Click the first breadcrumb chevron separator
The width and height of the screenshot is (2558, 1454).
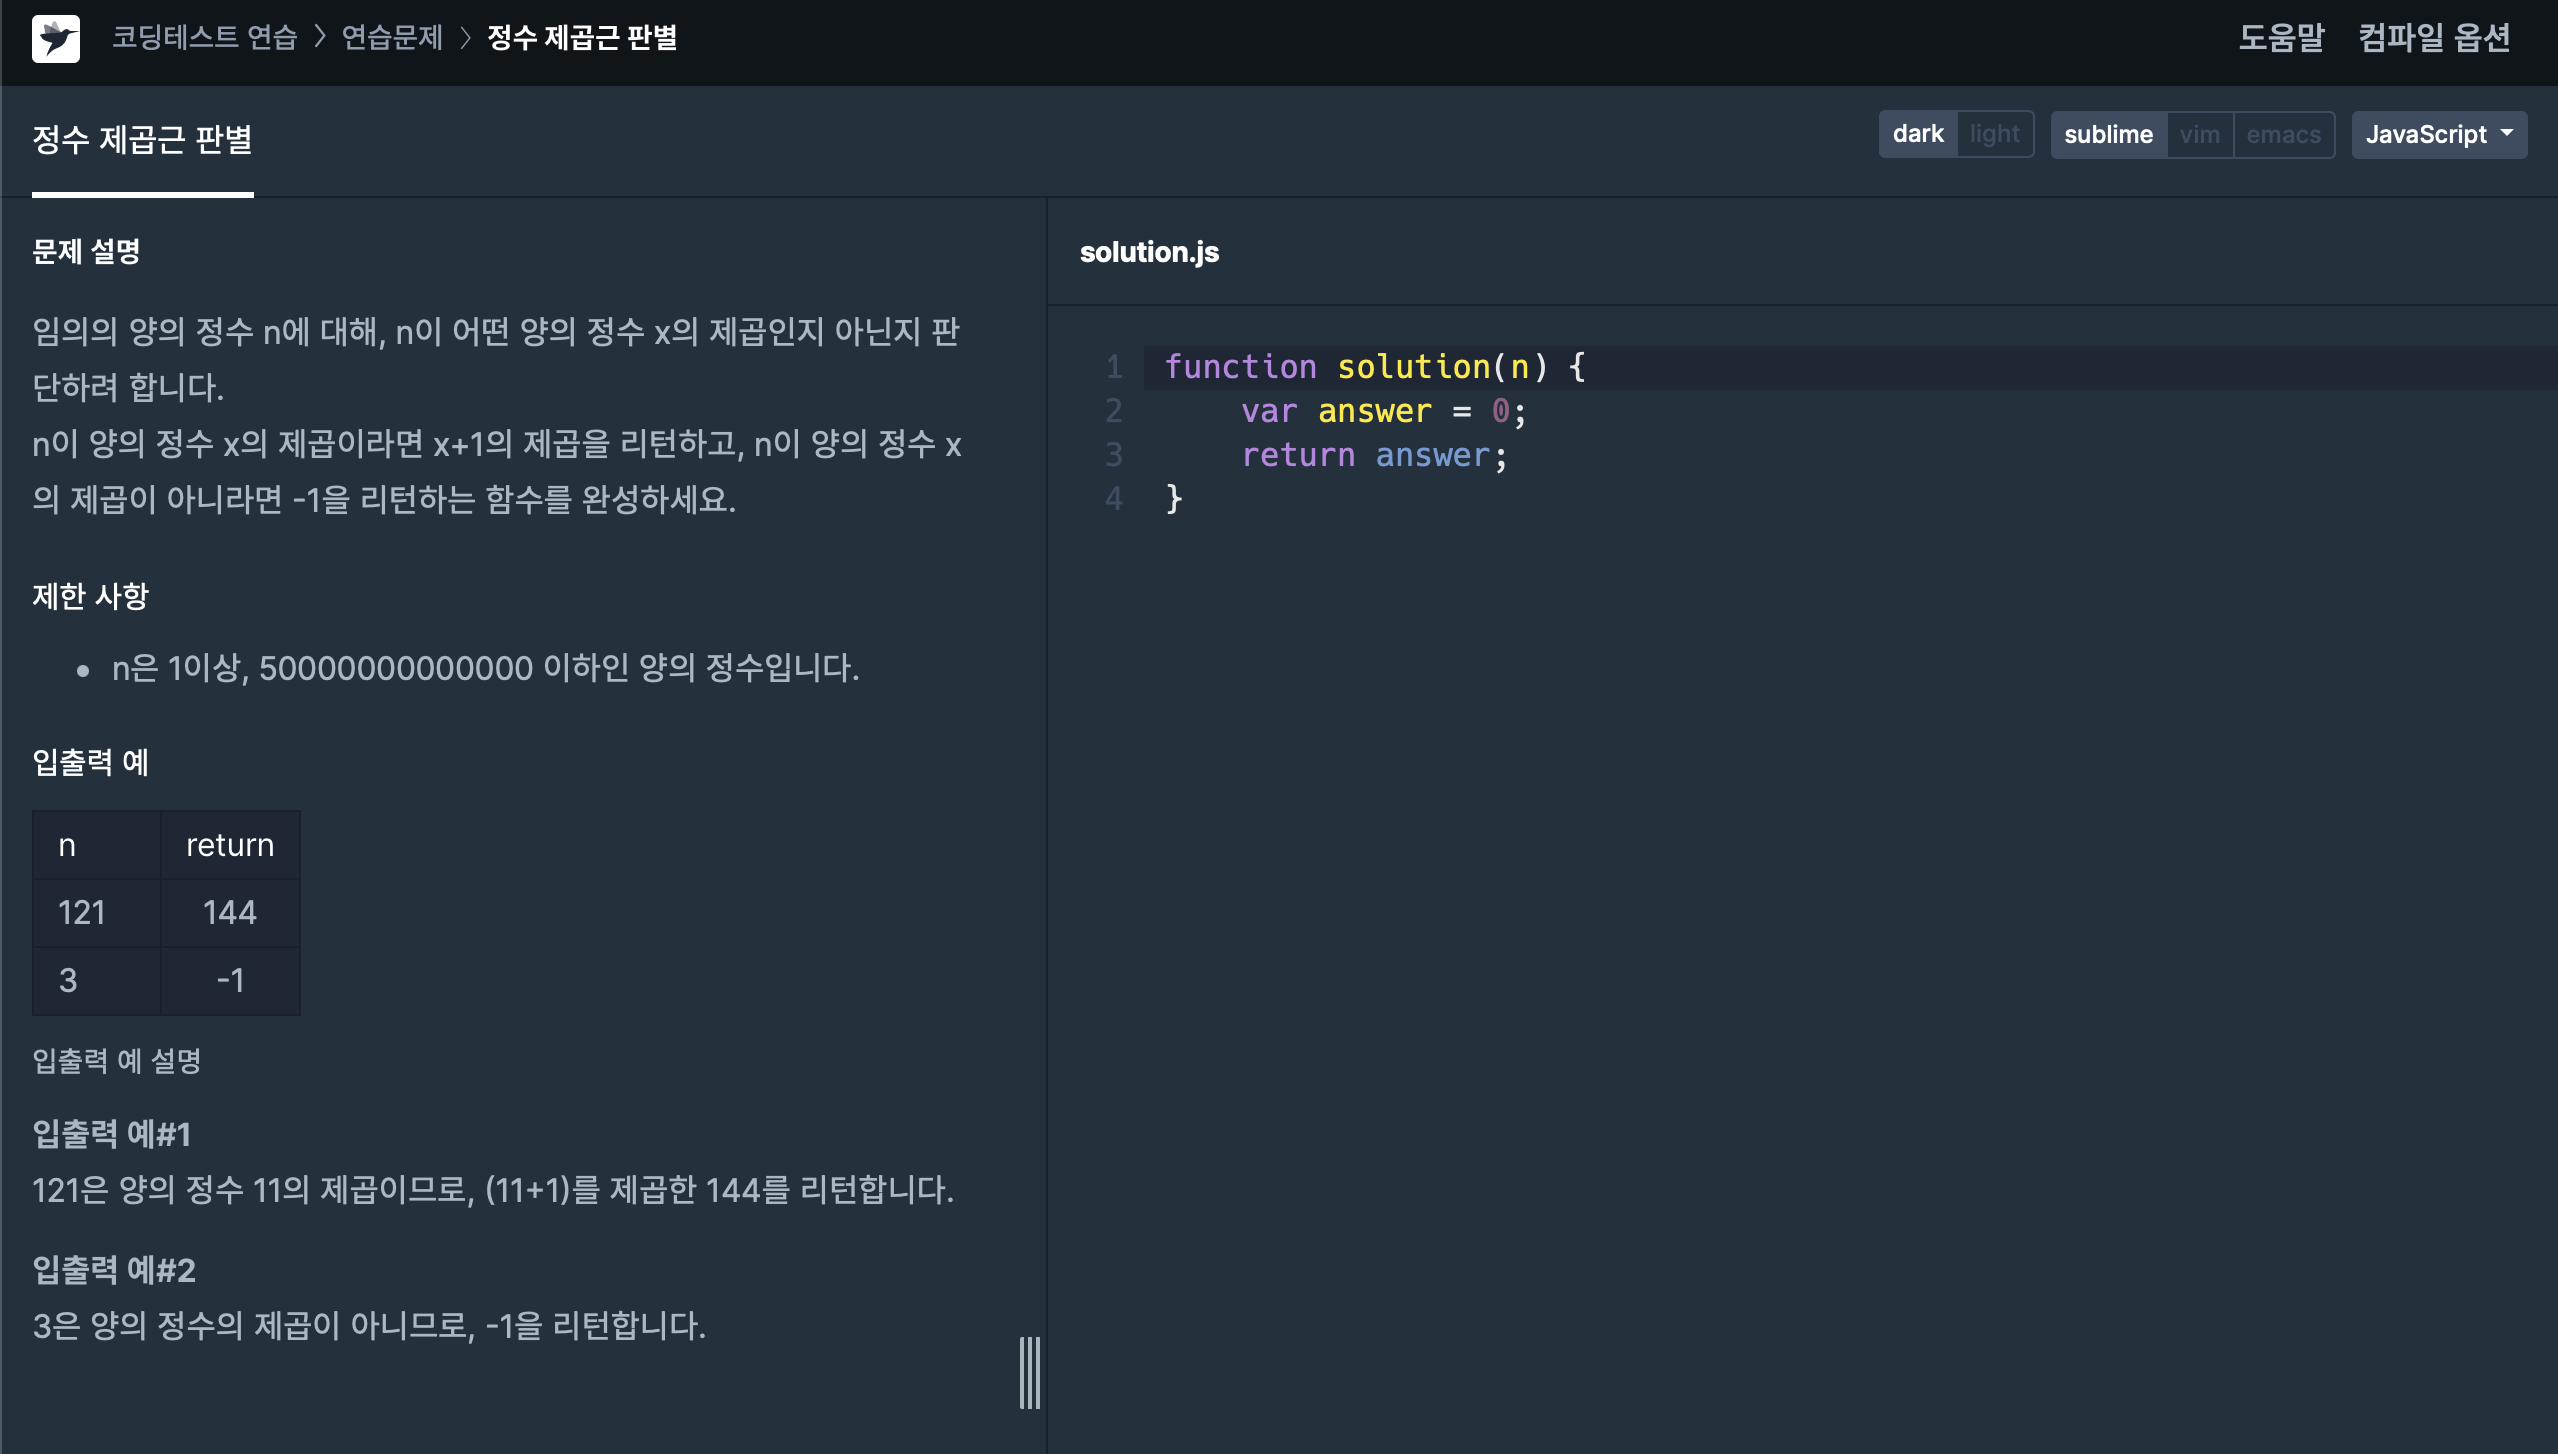(x=320, y=38)
